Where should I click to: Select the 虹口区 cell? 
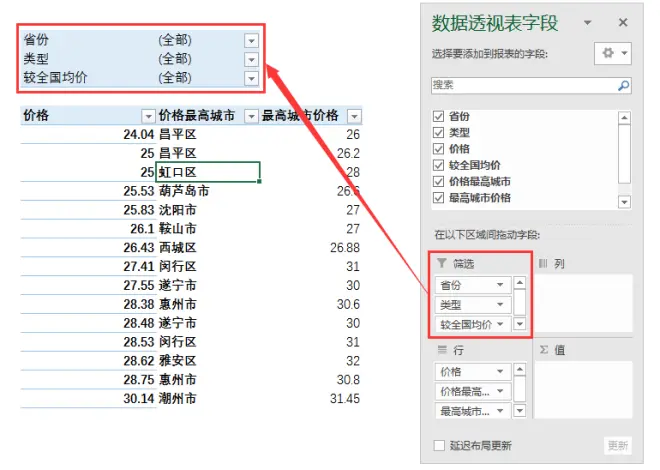coord(208,172)
